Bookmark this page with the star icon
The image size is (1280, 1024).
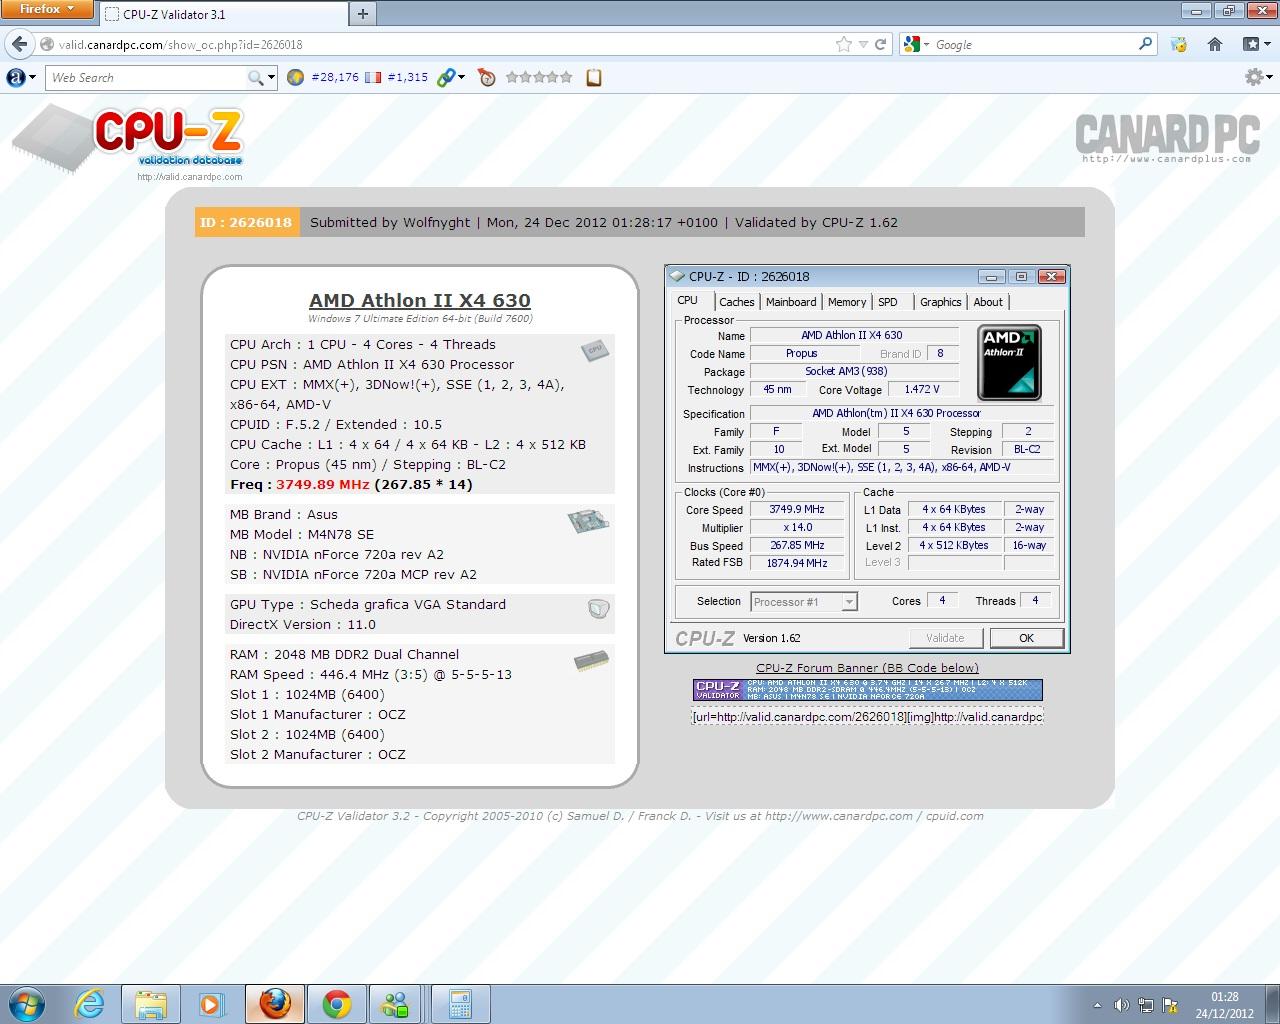tap(844, 44)
